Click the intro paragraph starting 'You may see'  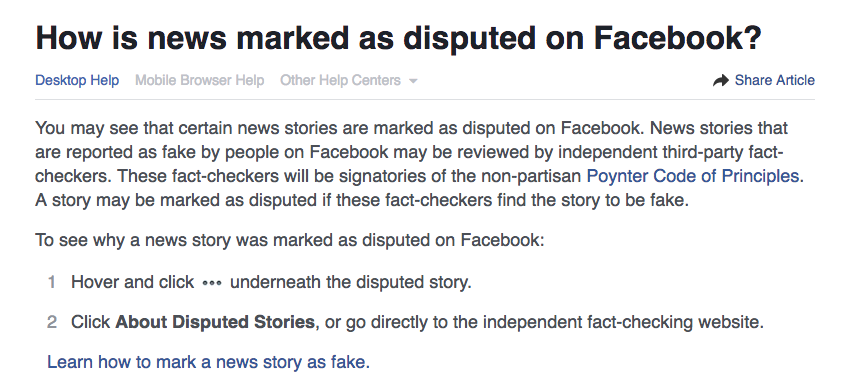[419, 164]
